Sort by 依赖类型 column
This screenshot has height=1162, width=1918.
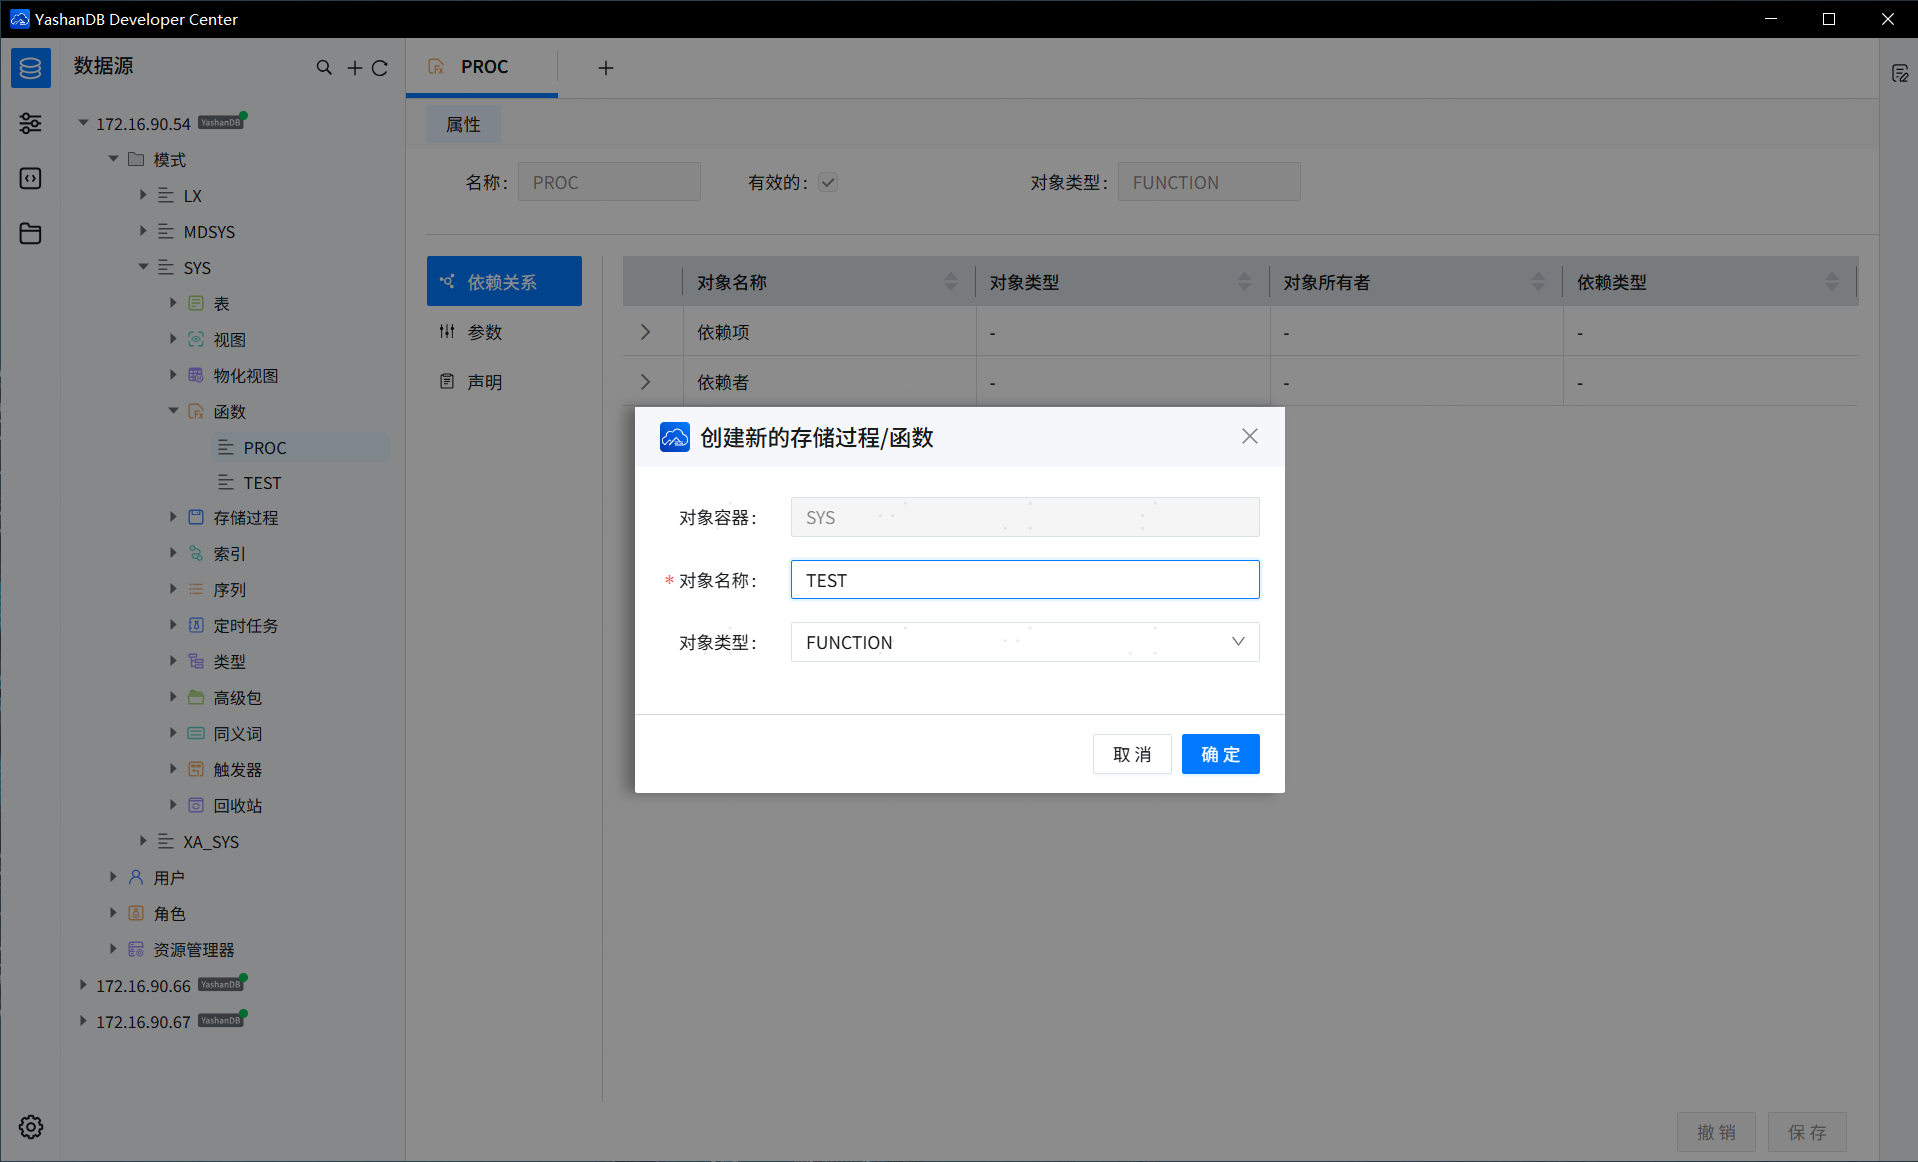tap(1832, 282)
